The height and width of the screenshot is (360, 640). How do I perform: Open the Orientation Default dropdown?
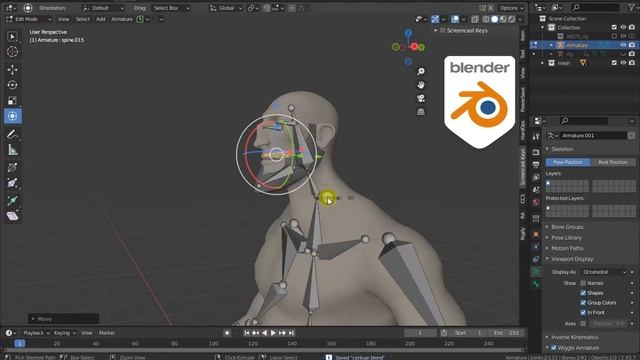coord(103,8)
